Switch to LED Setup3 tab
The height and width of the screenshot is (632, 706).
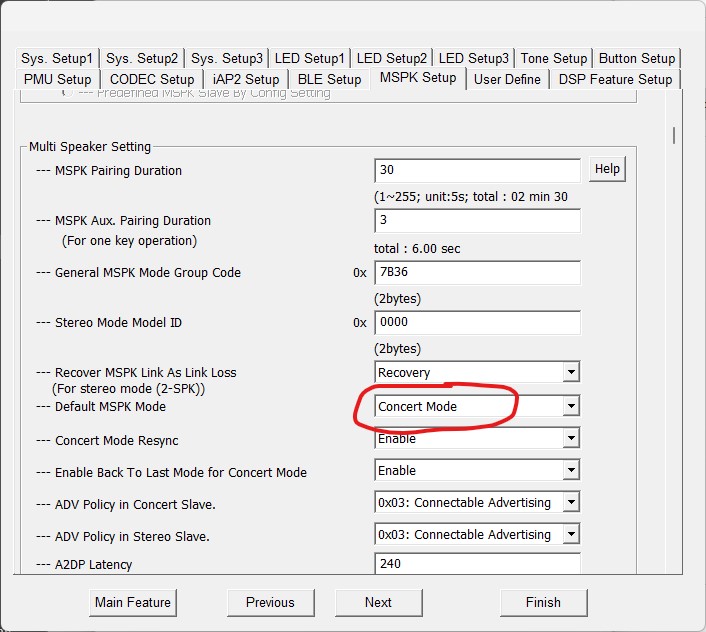474,59
